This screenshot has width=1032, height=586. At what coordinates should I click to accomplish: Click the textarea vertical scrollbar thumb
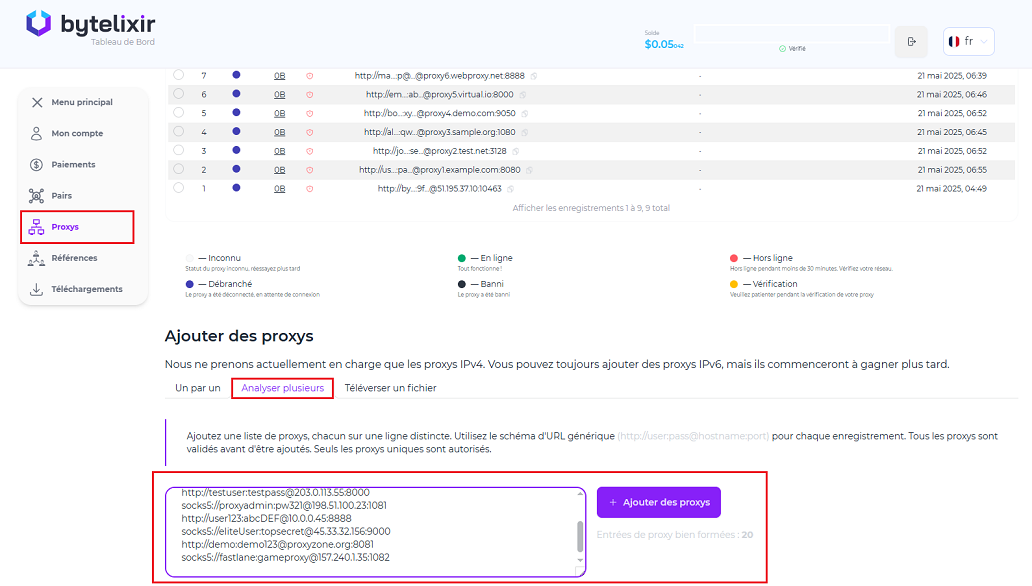(x=580, y=537)
